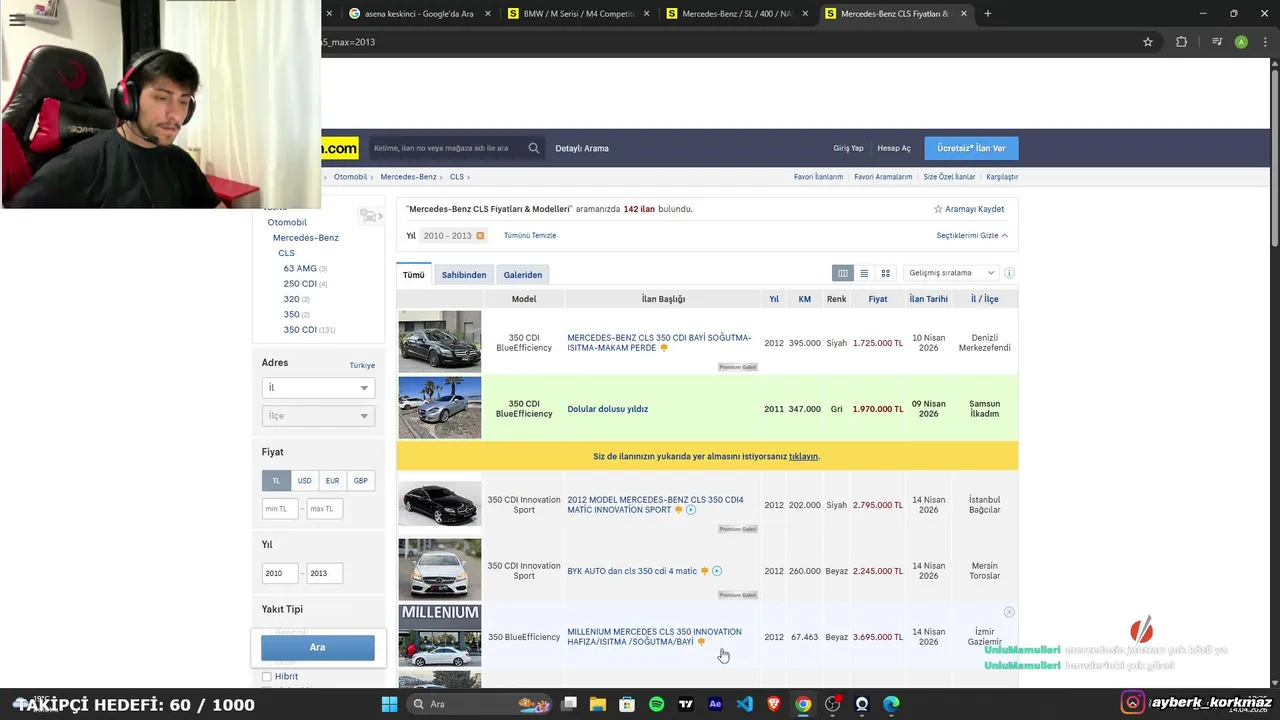The width and height of the screenshot is (1280, 720).
Task: Open the Mercedes-Benz category in sidebar
Action: (x=306, y=238)
